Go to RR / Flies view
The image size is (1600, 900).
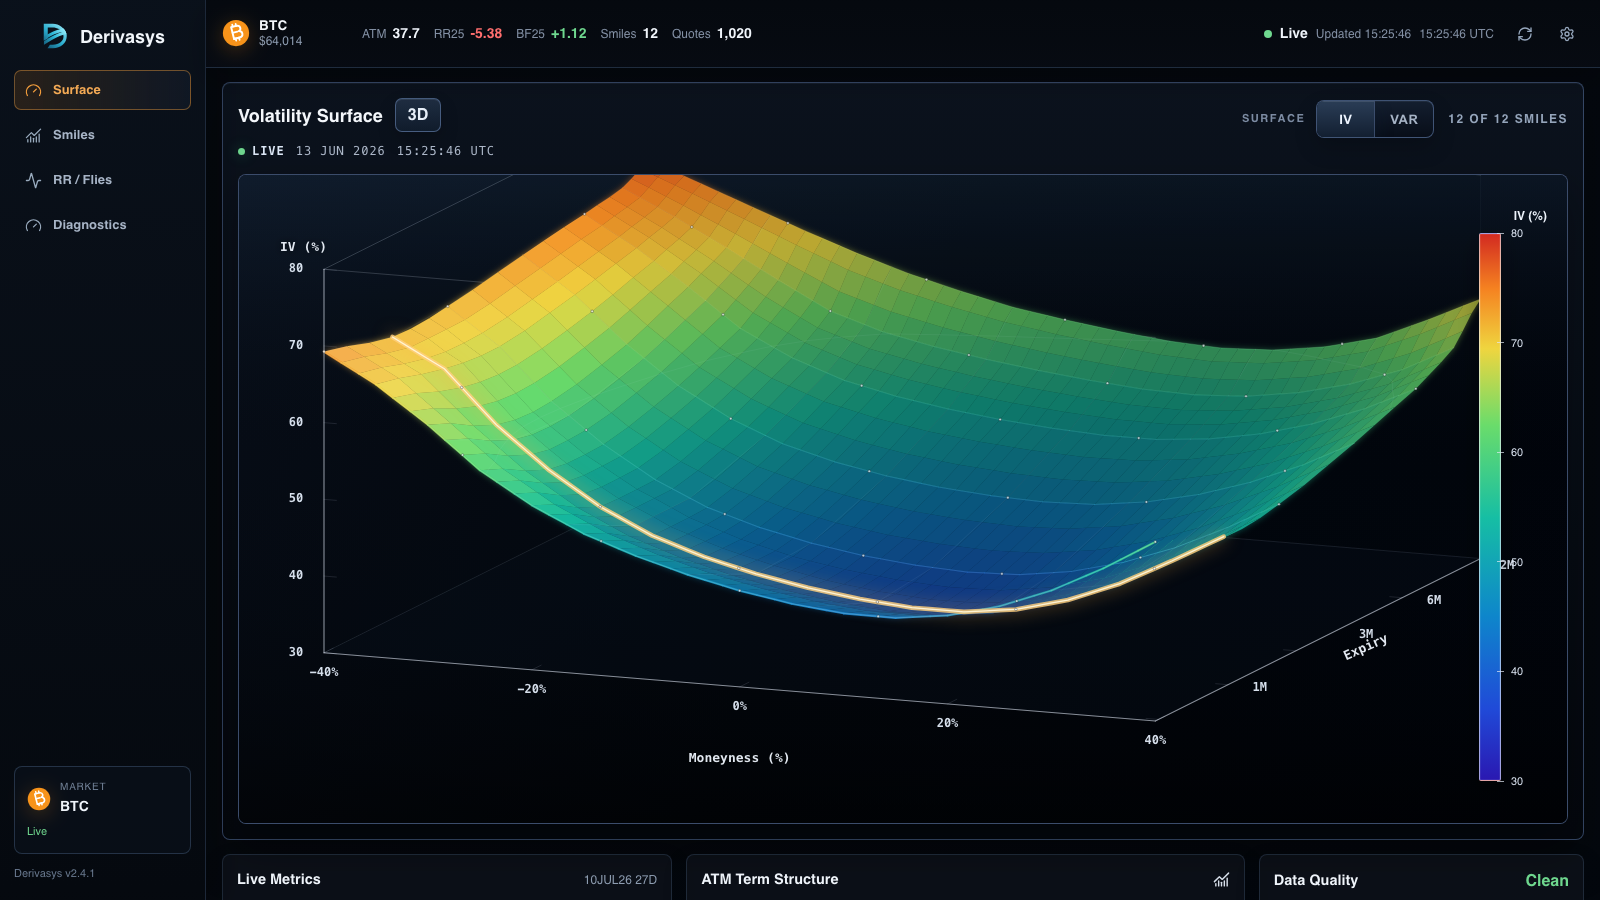coord(102,180)
